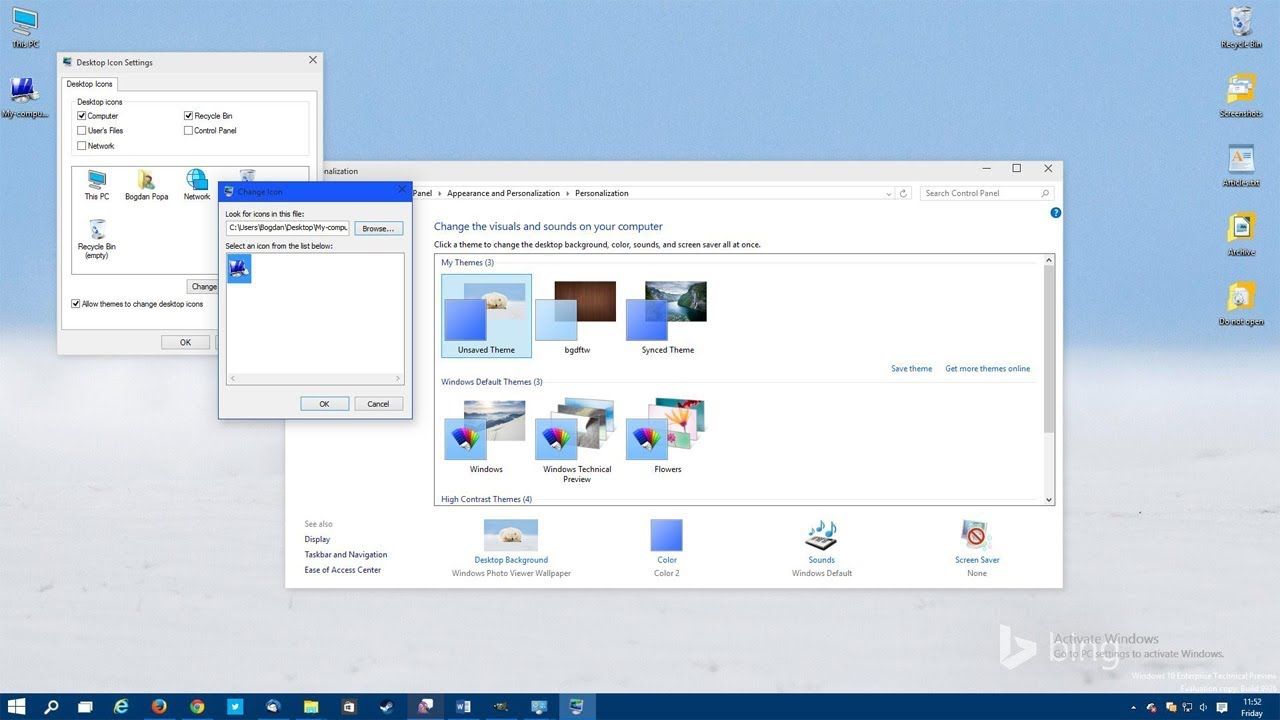Open Desktop Background settings via its wallpaper icon
The image size is (1280, 720).
511,535
